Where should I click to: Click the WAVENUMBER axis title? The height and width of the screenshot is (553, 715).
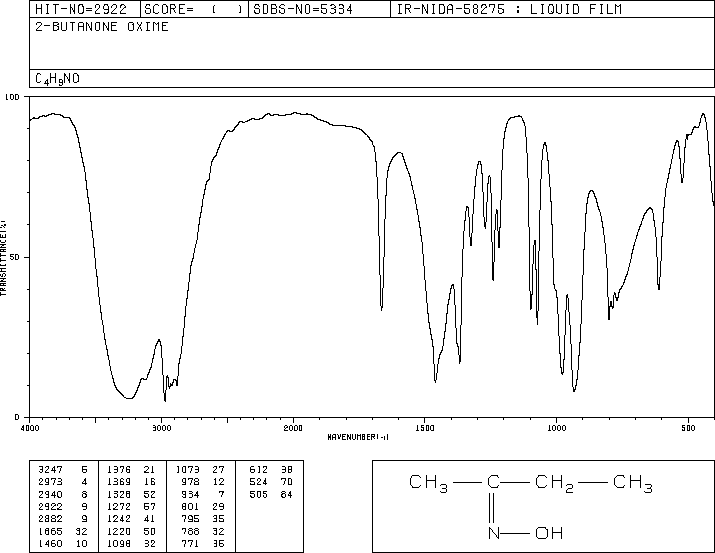click(x=358, y=437)
